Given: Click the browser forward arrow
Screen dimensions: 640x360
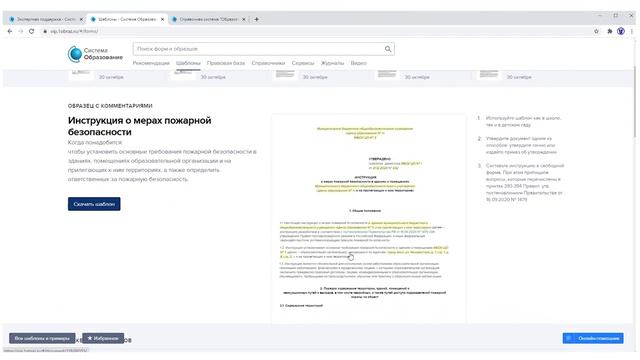Looking at the screenshot, I should coord(20,31).
